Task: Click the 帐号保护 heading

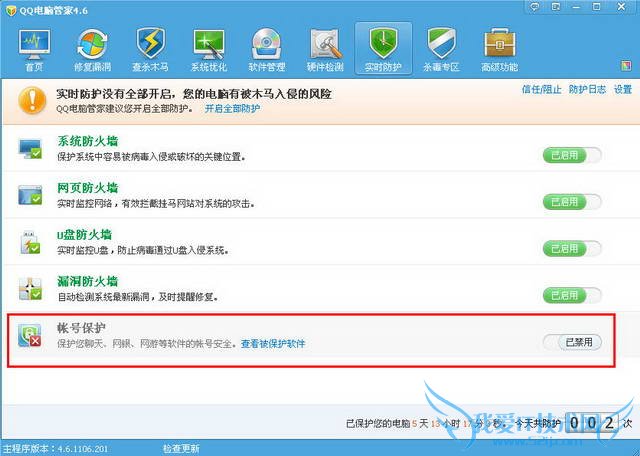Action: coord(81,328)
